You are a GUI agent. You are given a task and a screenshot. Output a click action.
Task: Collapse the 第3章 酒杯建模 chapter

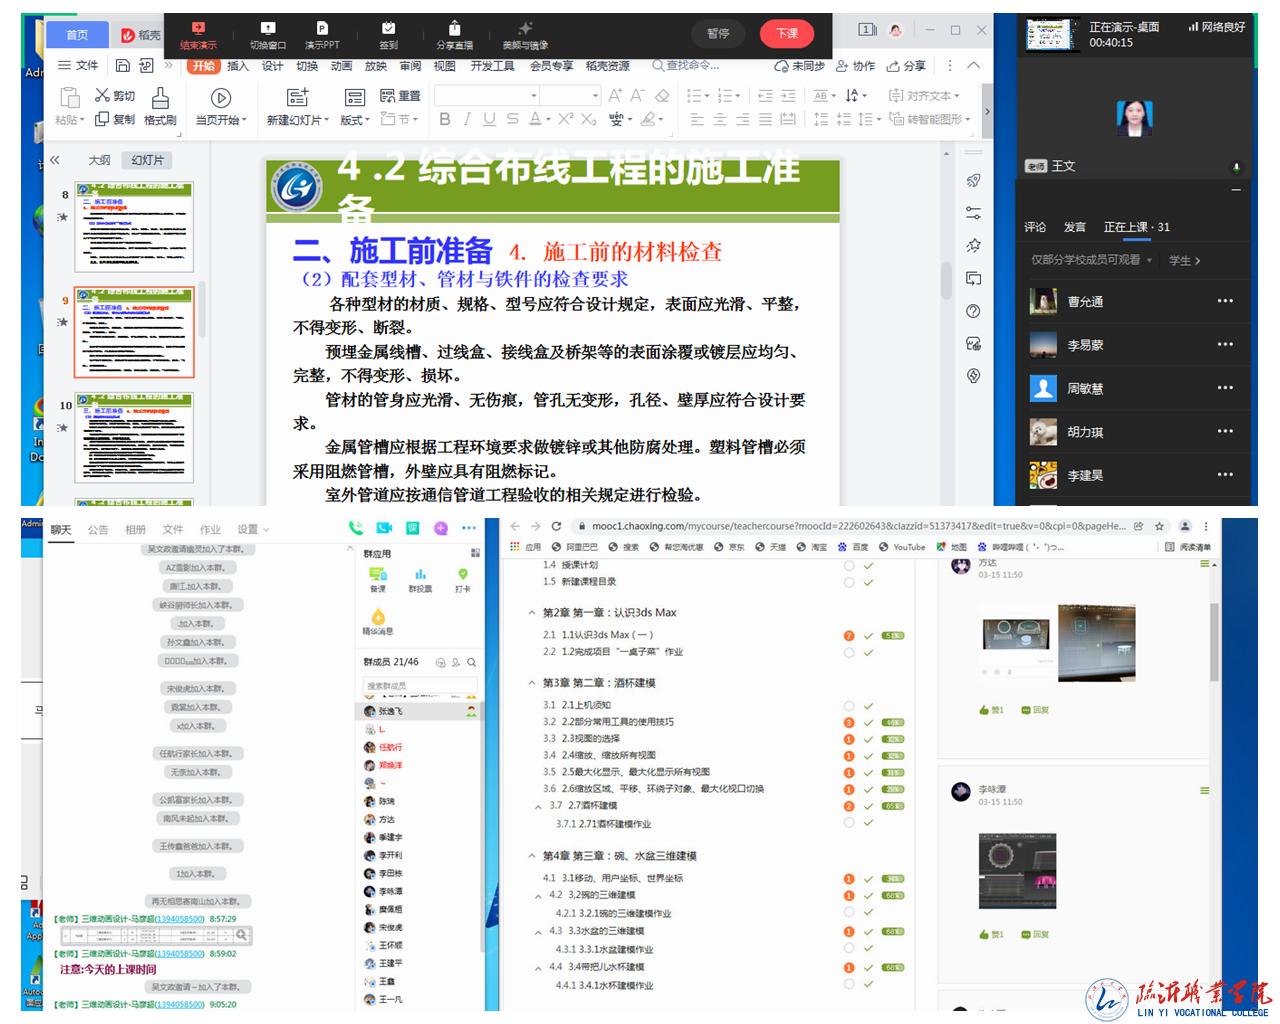tap(532, 683)
